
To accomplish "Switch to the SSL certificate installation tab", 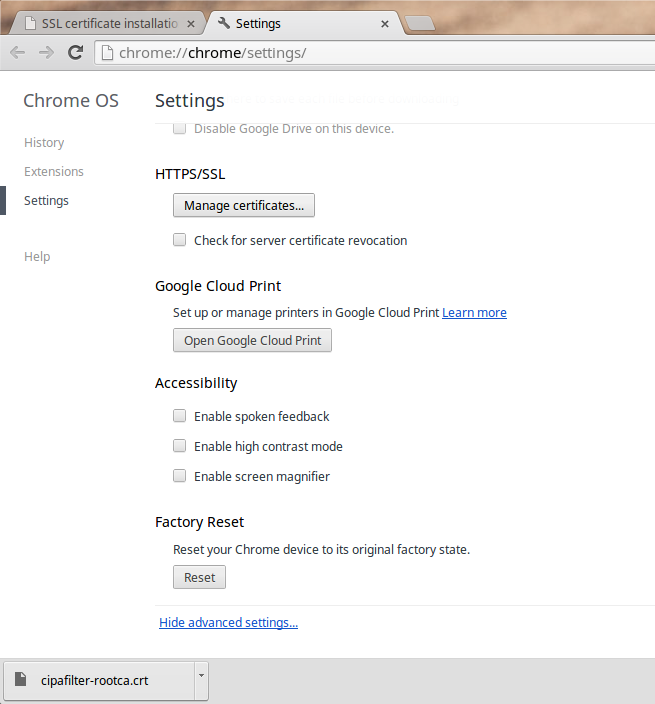I will click(108, 23).
